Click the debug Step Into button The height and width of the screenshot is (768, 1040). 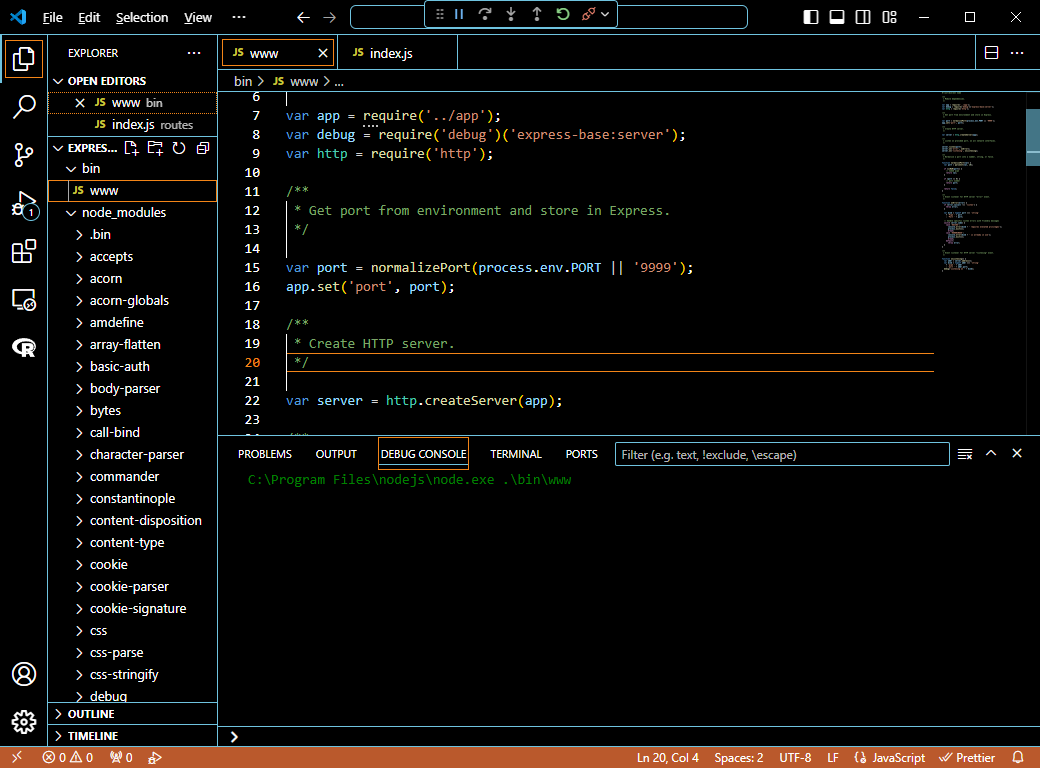511,14
